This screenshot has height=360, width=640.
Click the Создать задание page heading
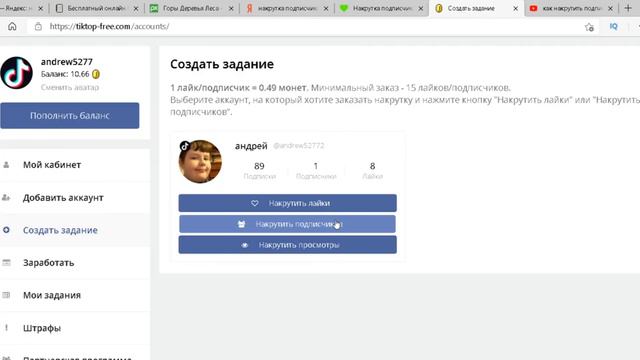coord(222,64)
